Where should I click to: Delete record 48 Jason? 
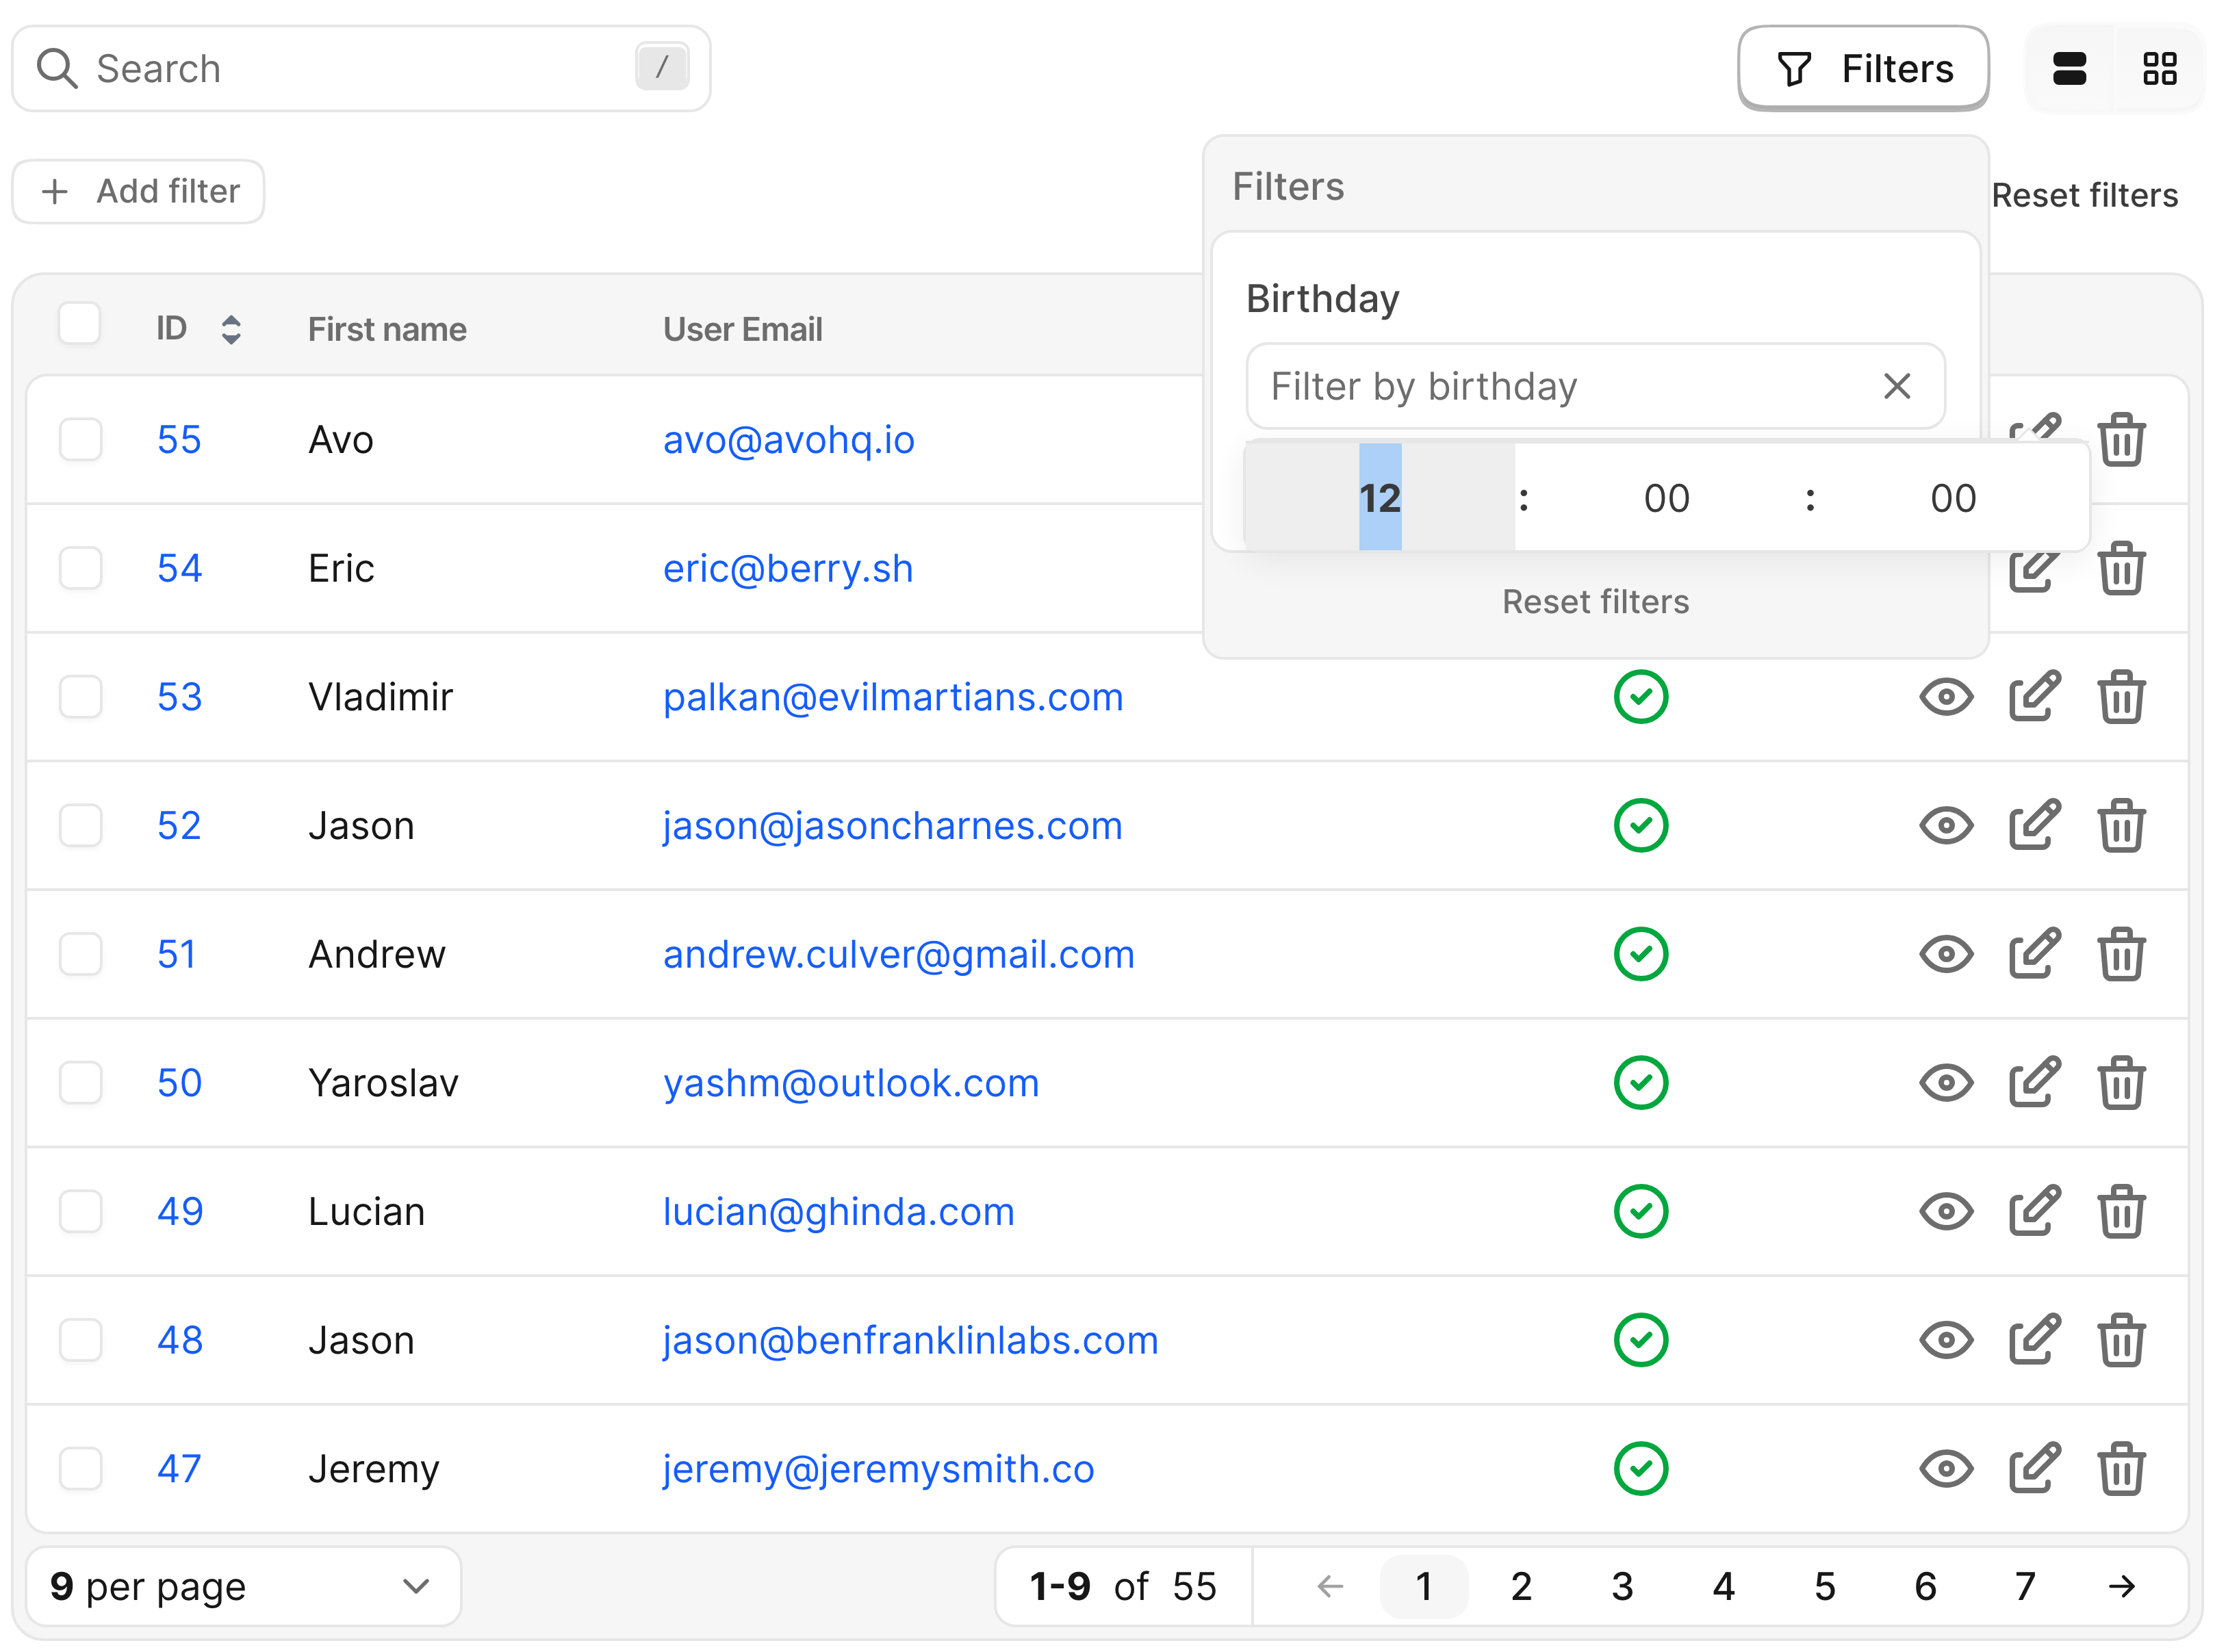point(2121,1340)
